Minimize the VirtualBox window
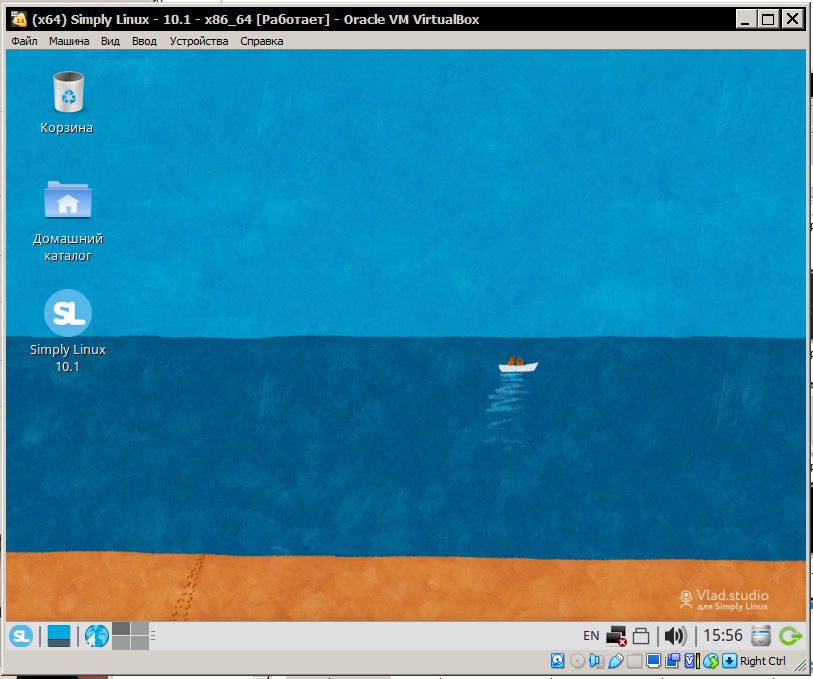813x679 pixels. pos(745,20)
